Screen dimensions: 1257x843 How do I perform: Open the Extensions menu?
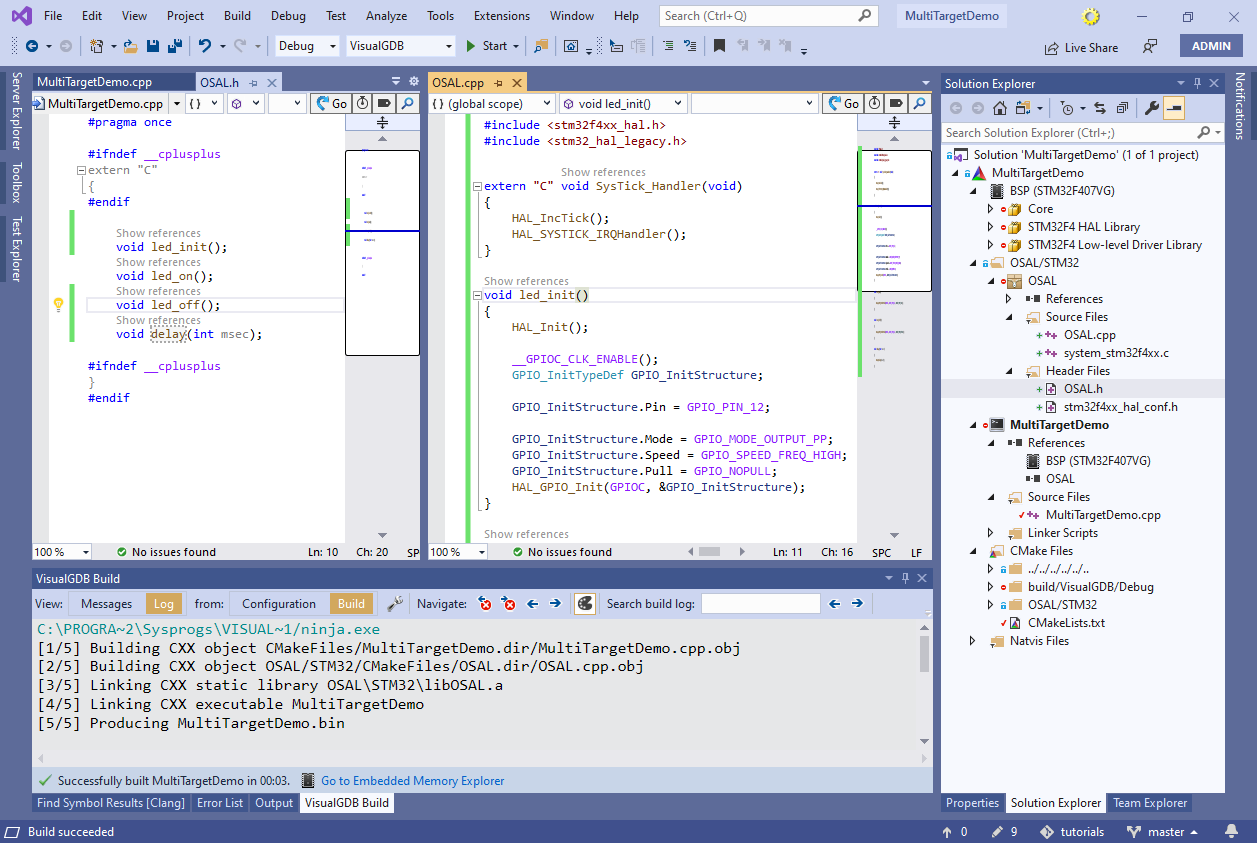click(502, 16)
